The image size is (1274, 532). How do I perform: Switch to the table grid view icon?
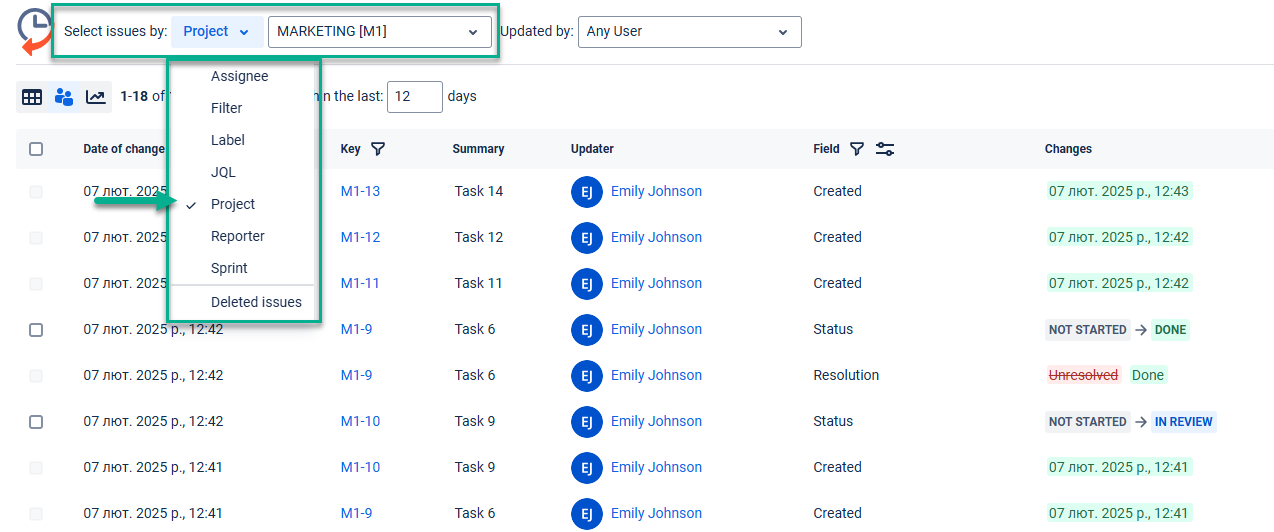(x=32, y=97)
